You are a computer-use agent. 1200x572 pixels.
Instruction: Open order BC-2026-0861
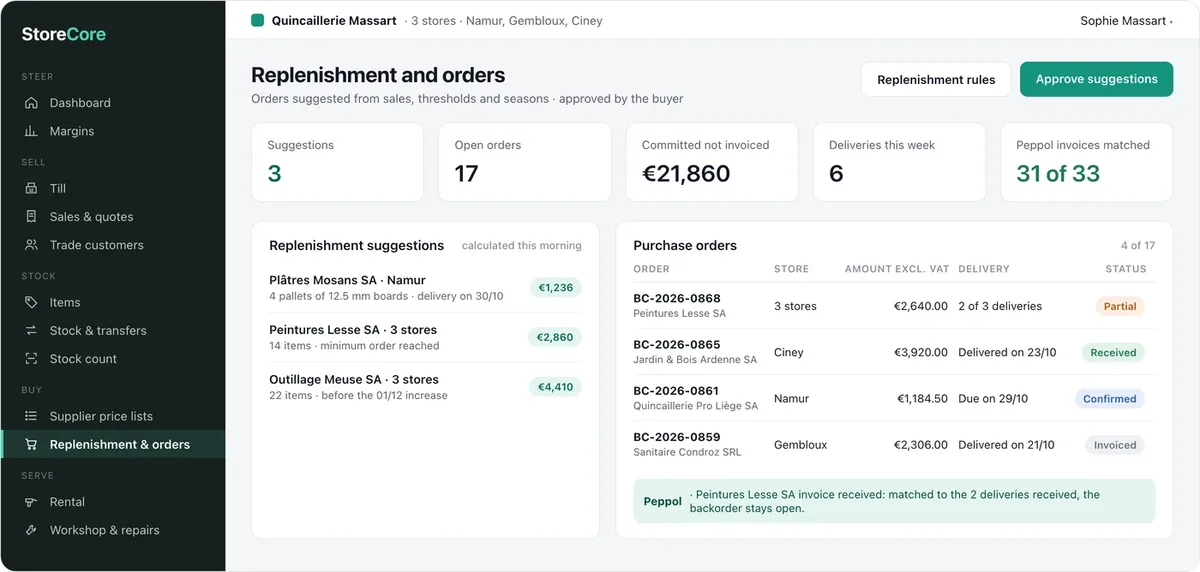tap(677, 391)
